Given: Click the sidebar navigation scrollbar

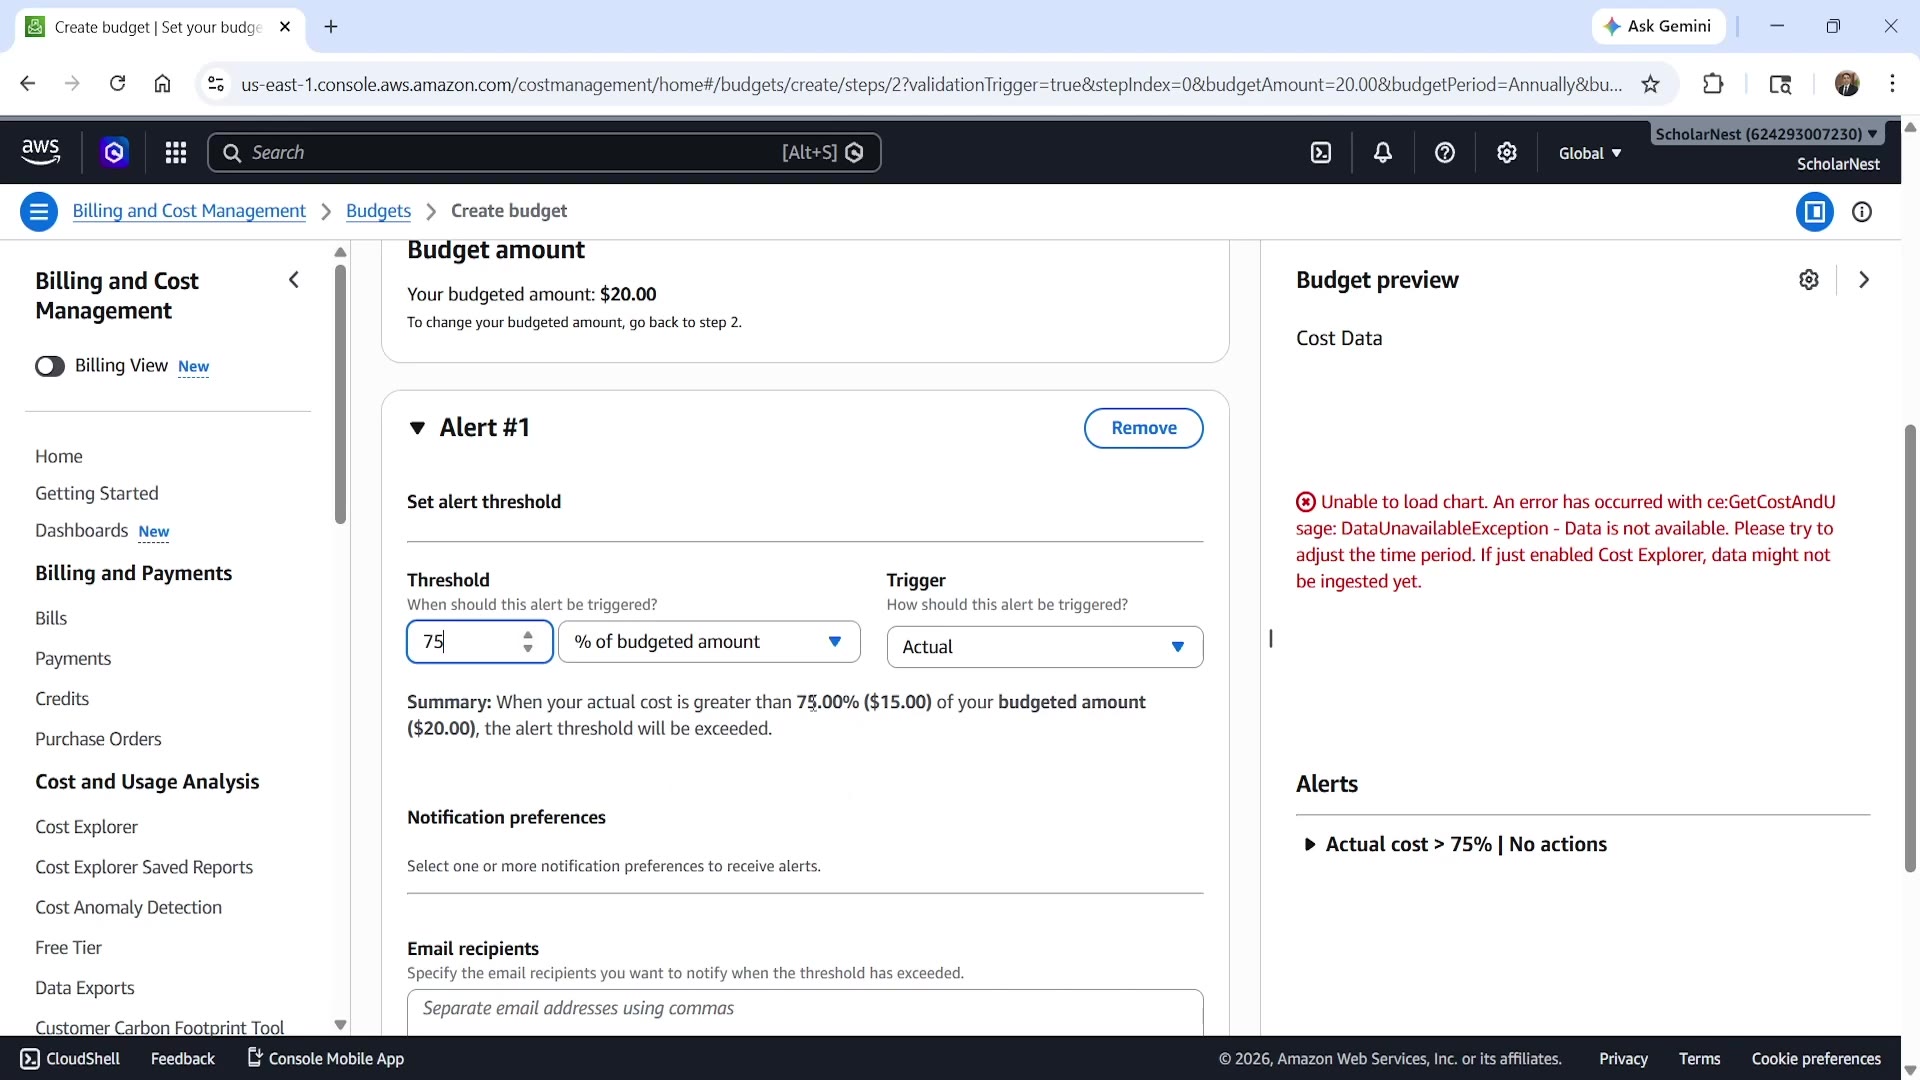Looking at the screenshot, I should tap(340, 395).
